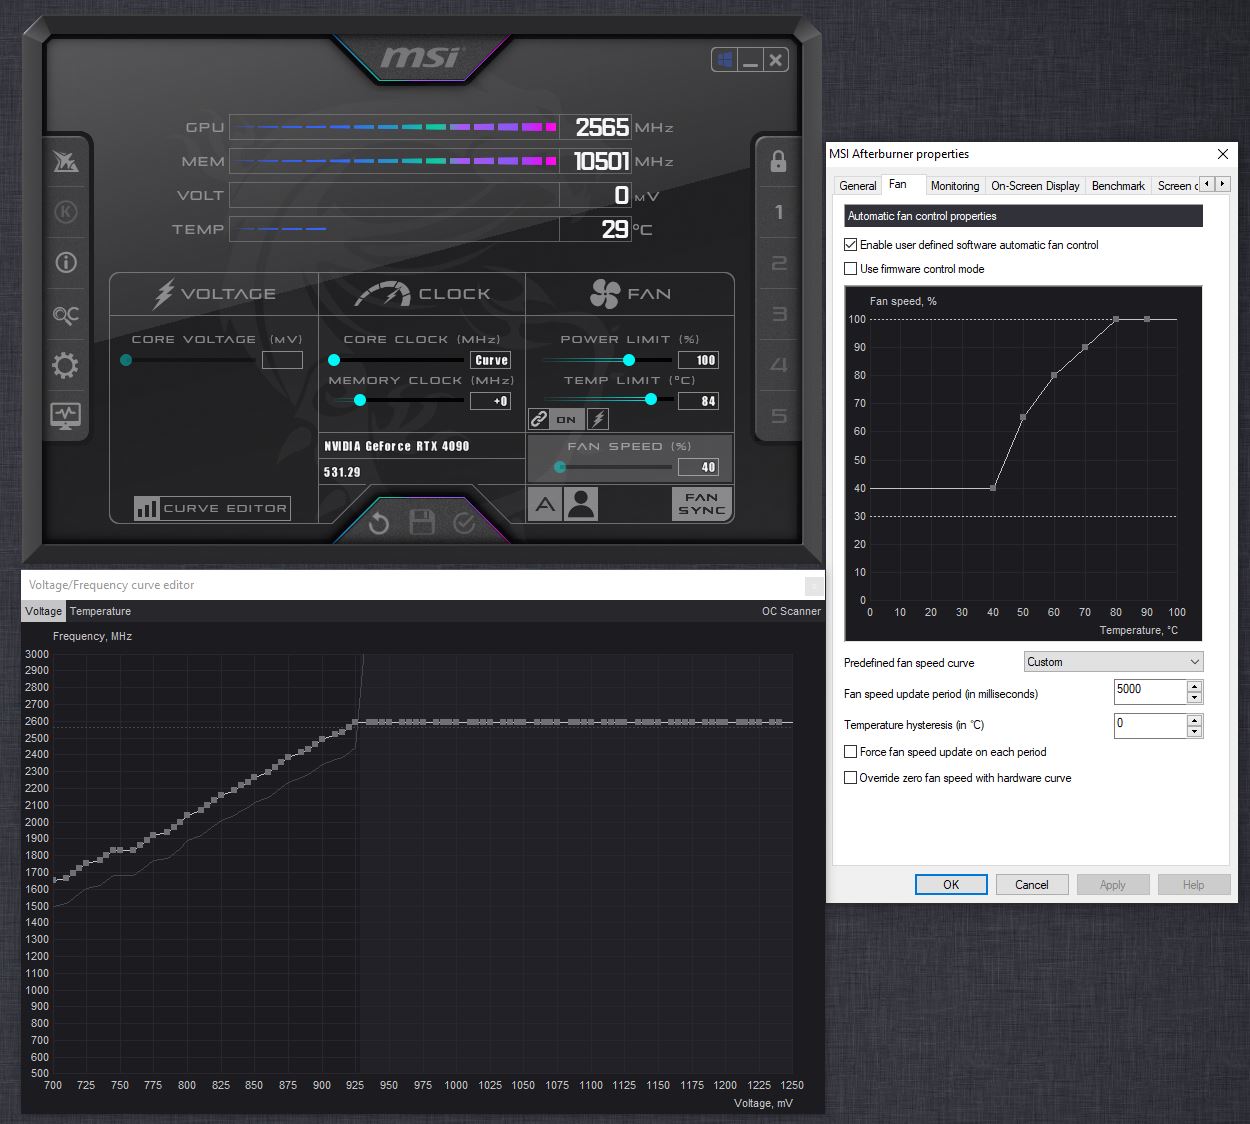This screenshot has width=1250, height=1124.
Task: Open the On-Screen Display tab
Action: [x=1035, y=186]
